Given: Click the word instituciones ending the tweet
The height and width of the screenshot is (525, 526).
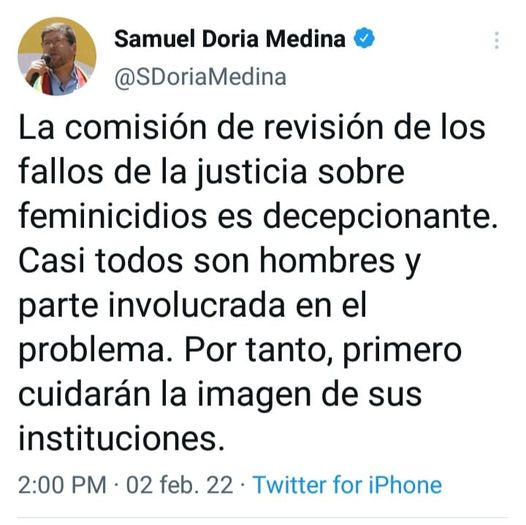Looking at the screenshot, I should click(x=121, y=438).
